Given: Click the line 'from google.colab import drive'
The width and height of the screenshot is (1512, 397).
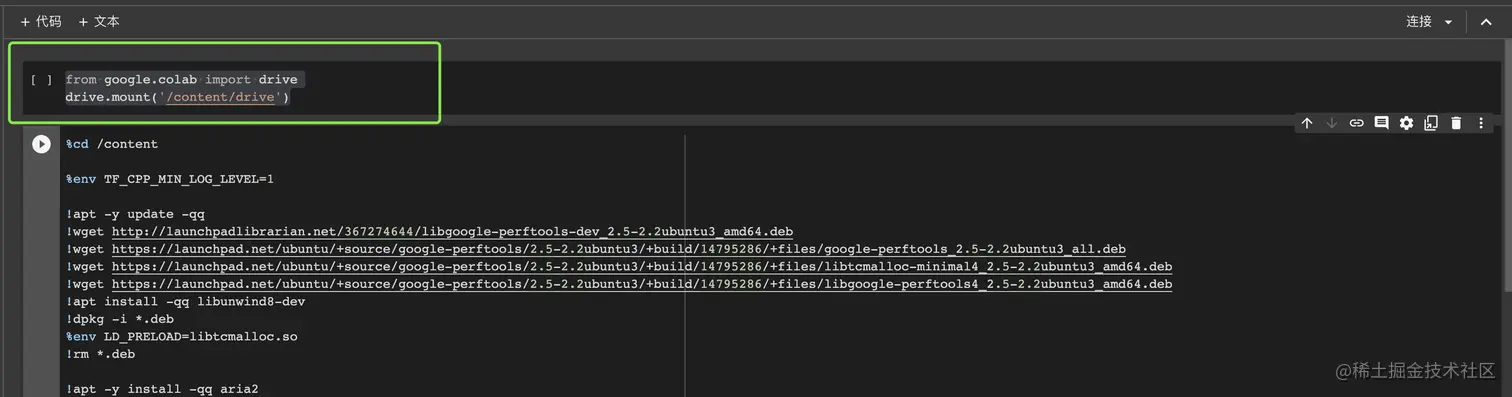Looking at the screenshot, I should click(x=182, y=79).
